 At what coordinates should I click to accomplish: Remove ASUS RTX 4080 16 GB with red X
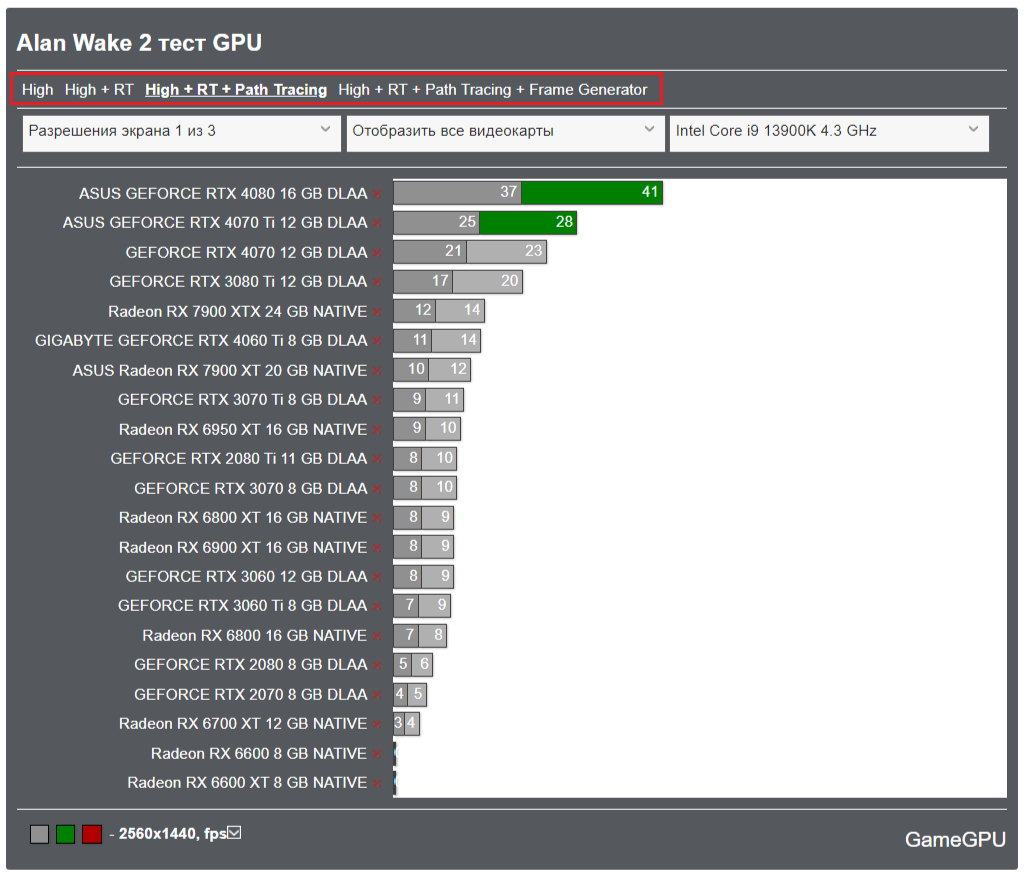pyautogui.click(x=377, y=194)
